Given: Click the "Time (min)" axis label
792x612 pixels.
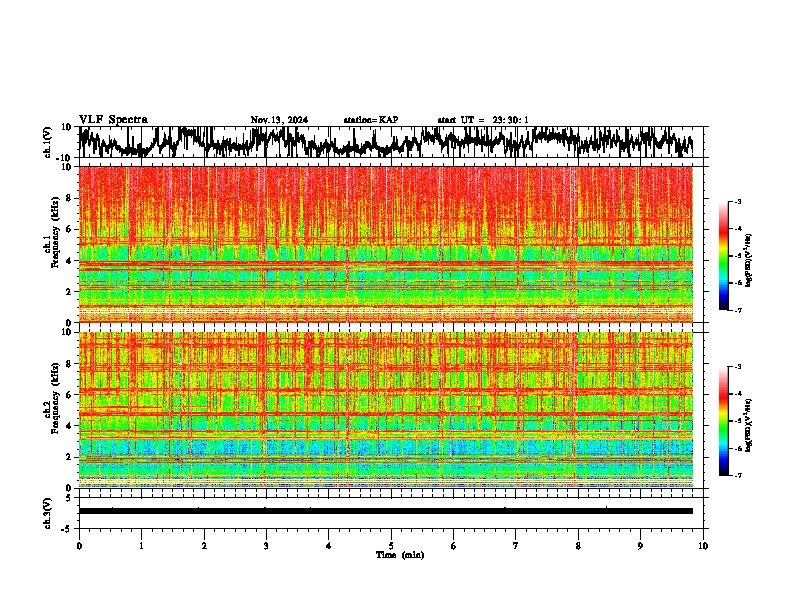Looking at the screenshot, I should 400,555.
